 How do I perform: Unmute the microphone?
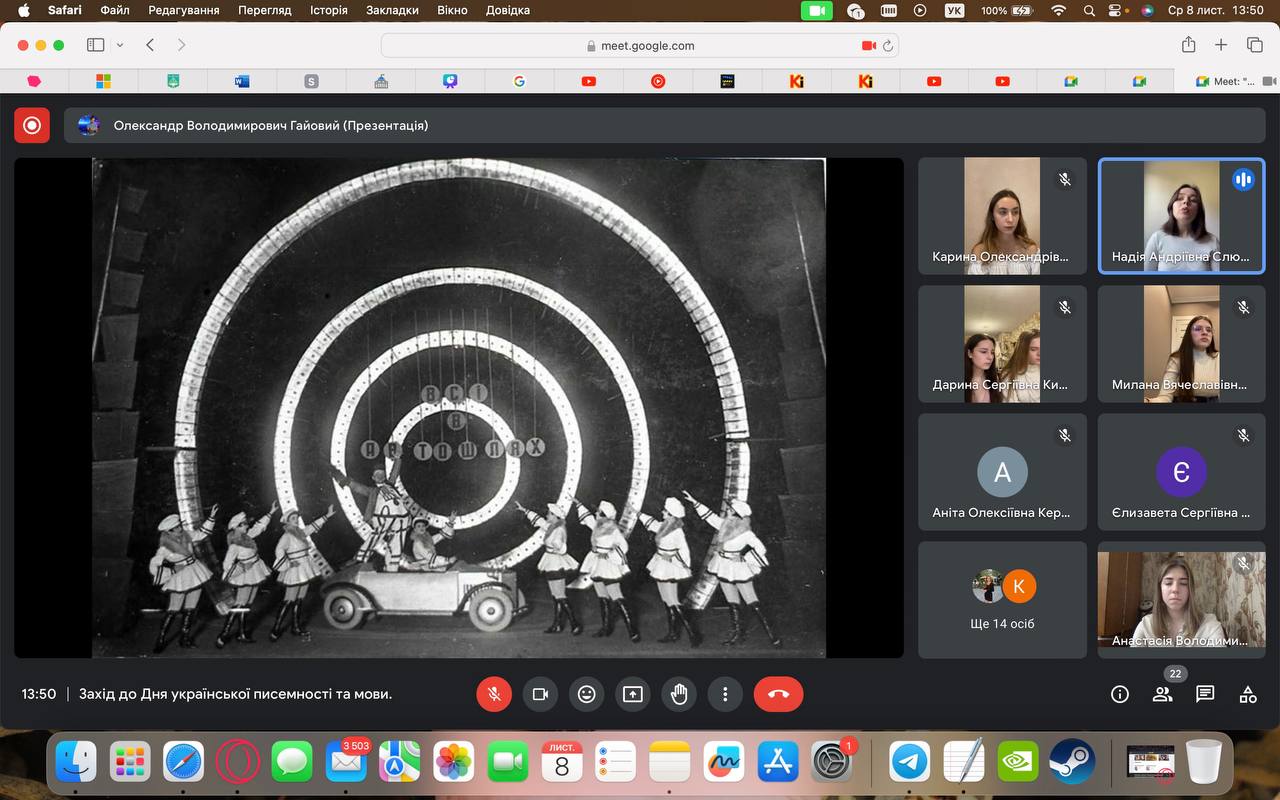[x=494, y=694]
